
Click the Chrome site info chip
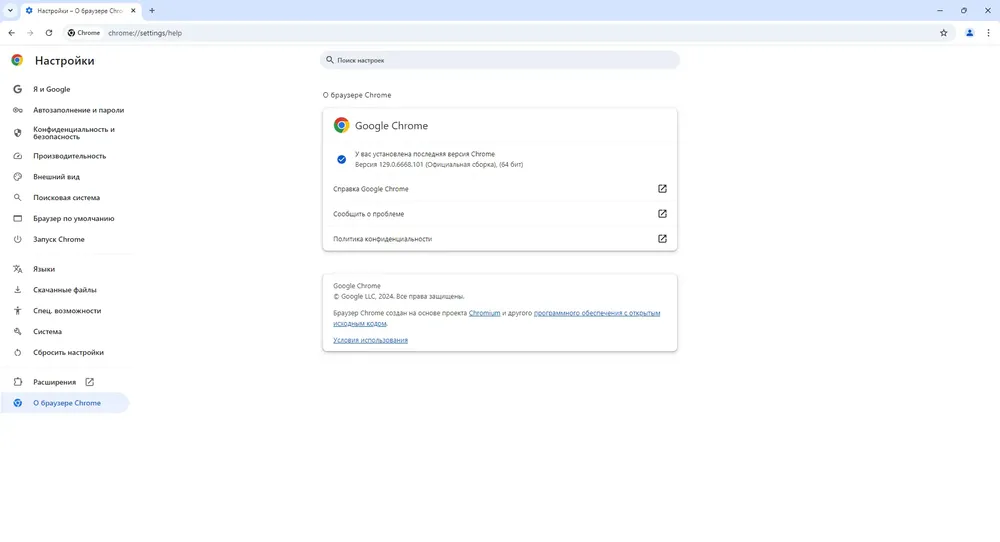pos(84,33)
